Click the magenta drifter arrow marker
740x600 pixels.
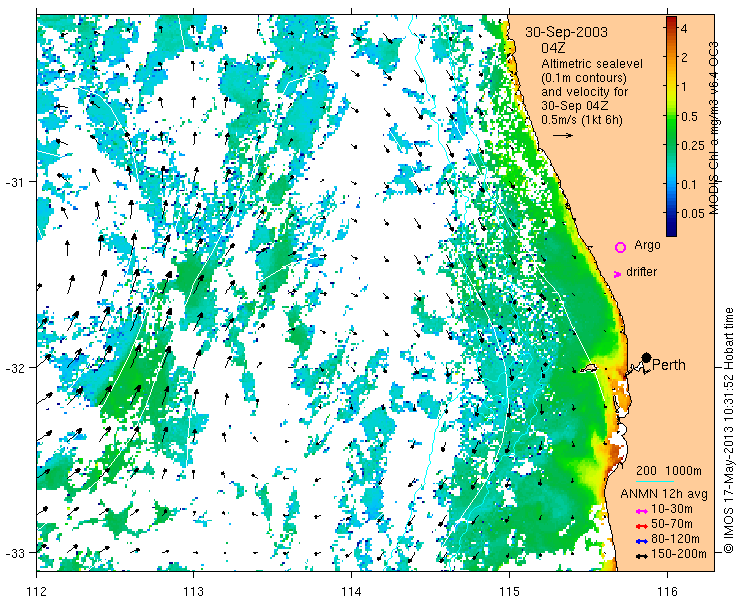click(617, 274)
